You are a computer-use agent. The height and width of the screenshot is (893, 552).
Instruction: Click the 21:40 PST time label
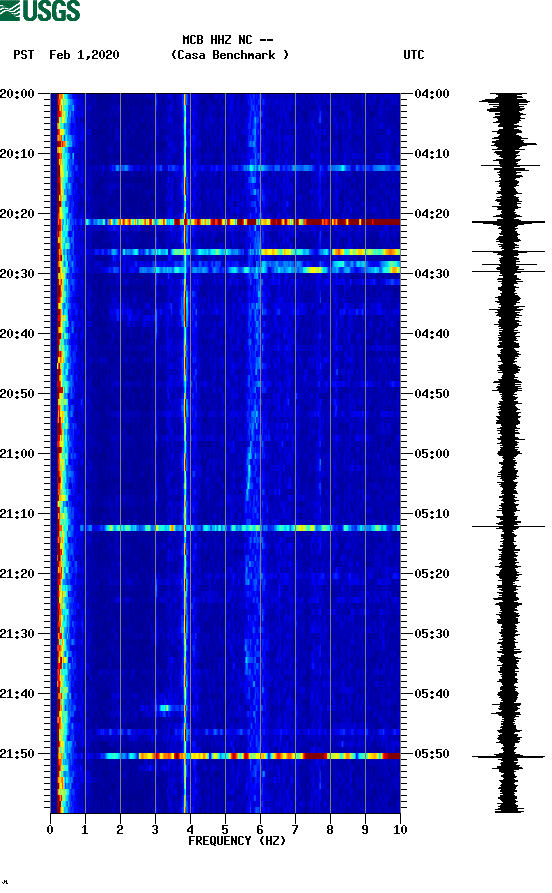pyautogui.click(x=17, y=694)
